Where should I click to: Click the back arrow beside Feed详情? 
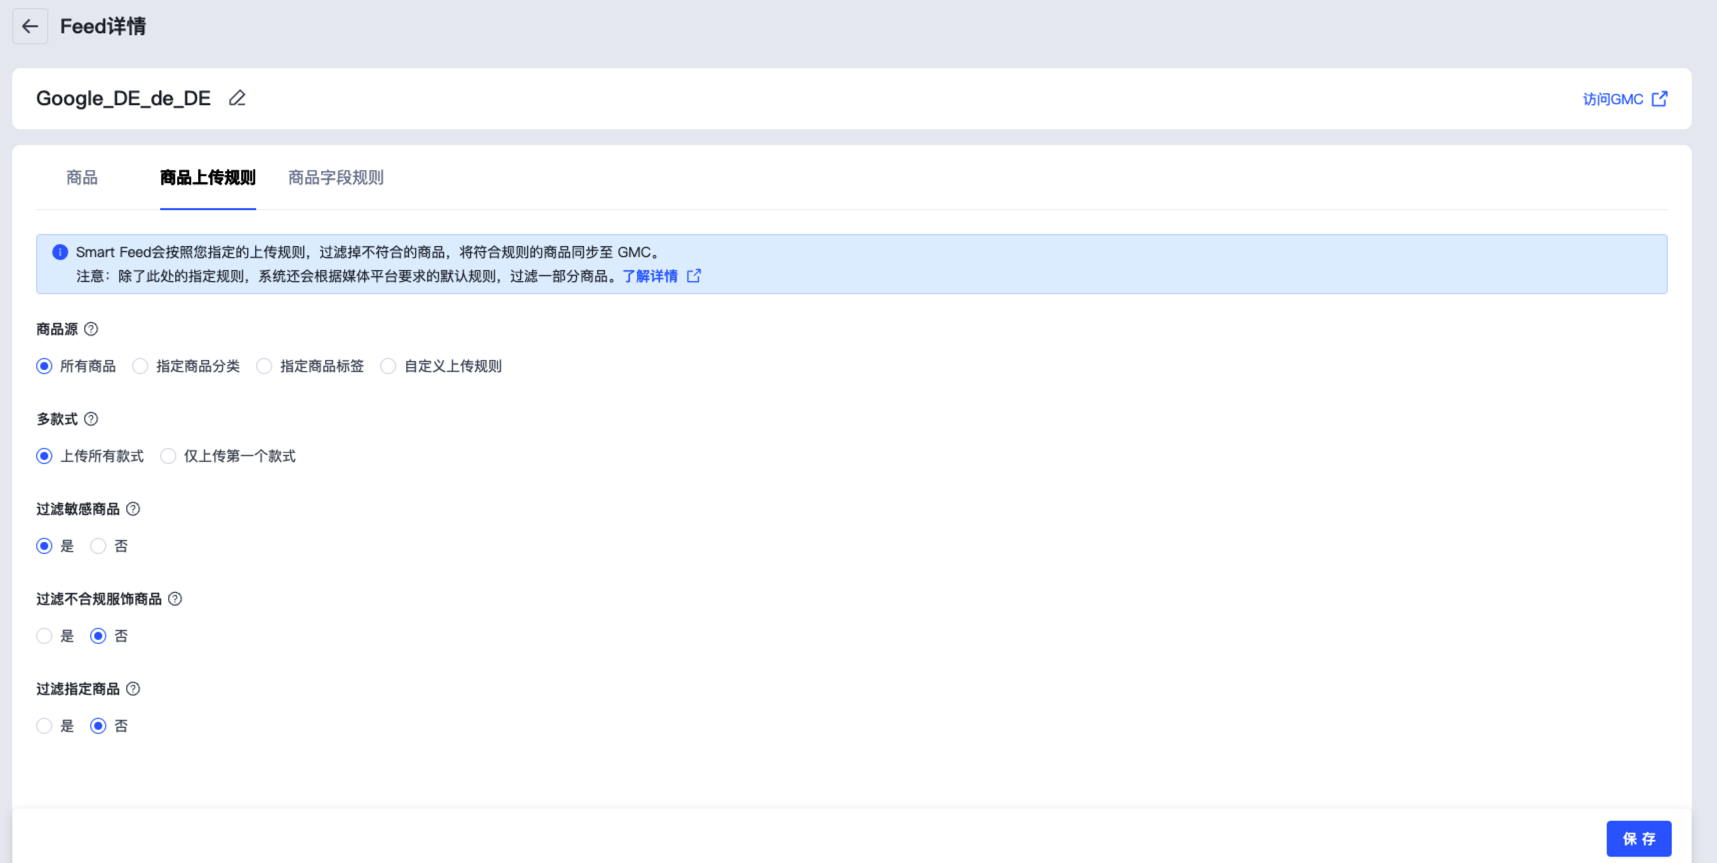[30, 27]
